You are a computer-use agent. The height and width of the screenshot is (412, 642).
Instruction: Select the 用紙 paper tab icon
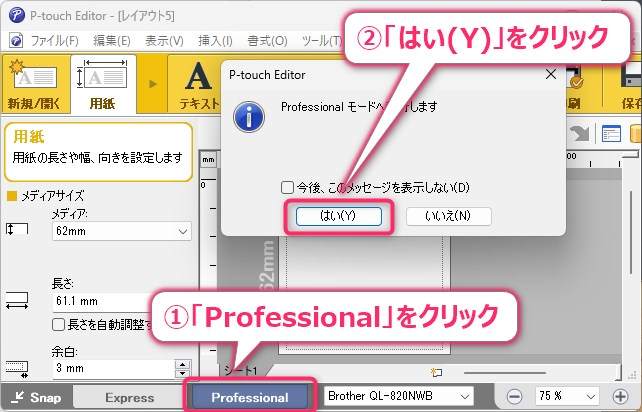click(x=103, y=85)
